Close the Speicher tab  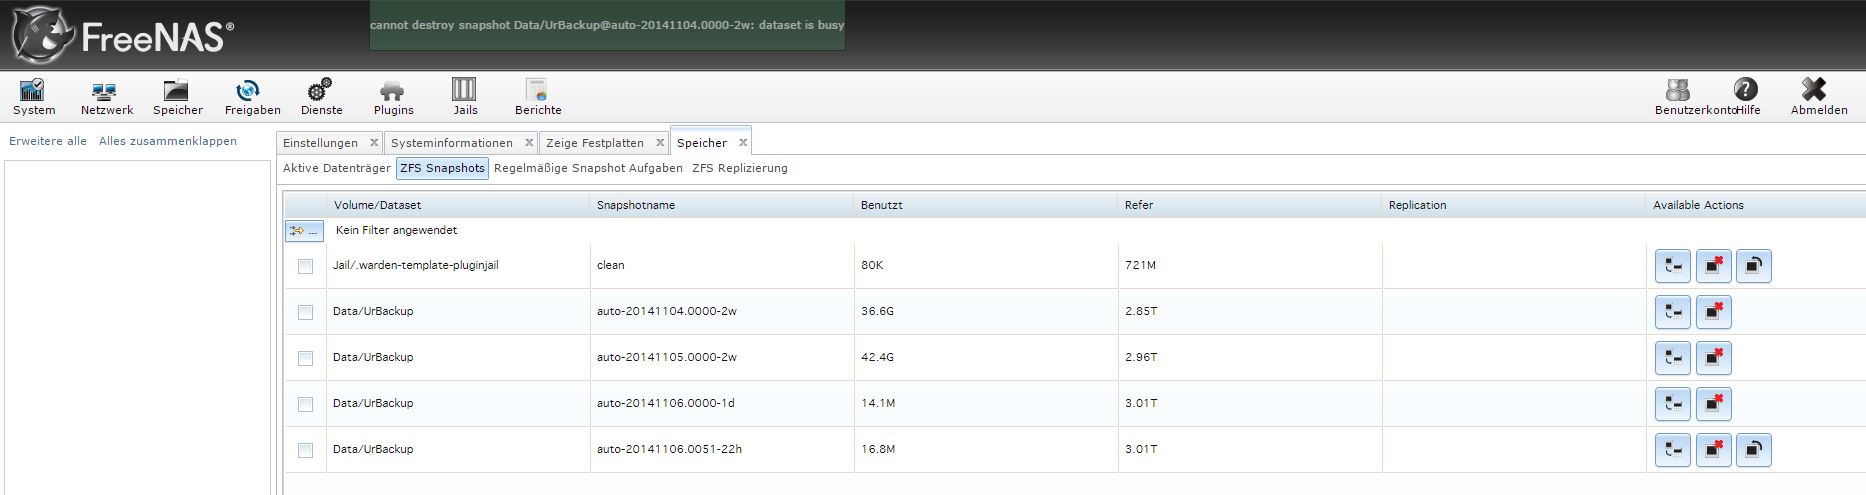pyautogui.click(x=743, y=143)
